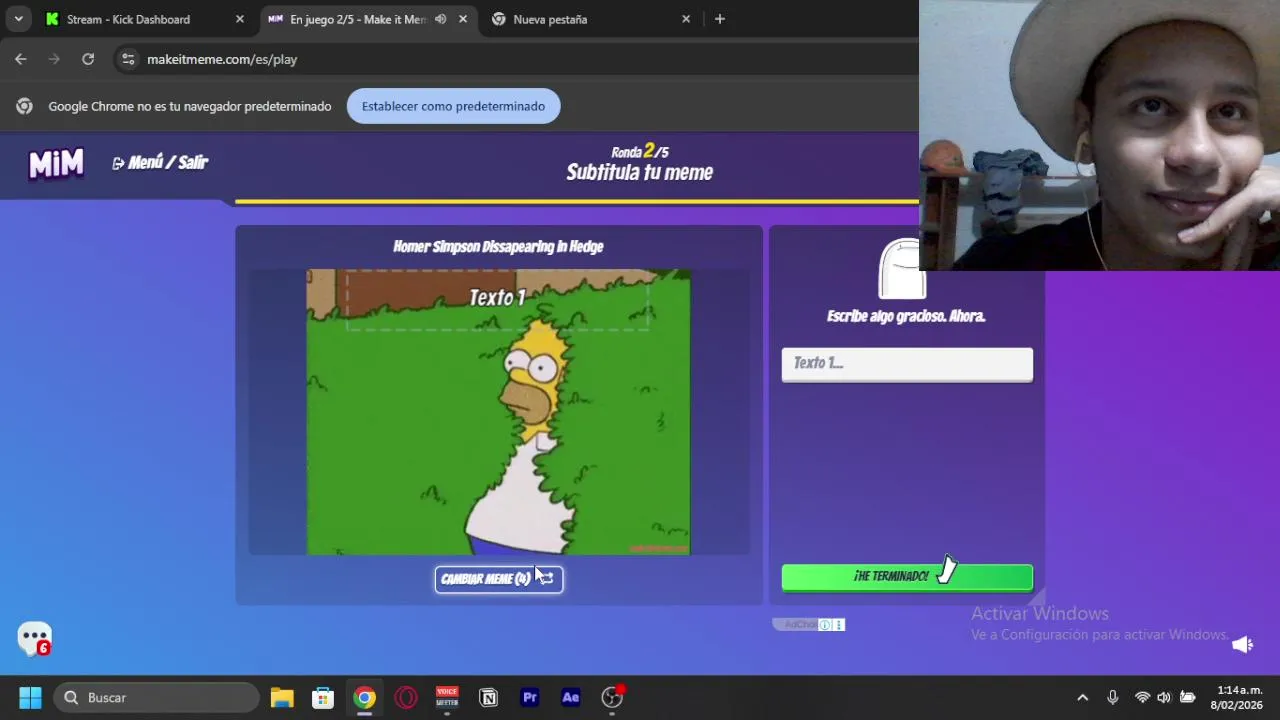The image size is (1280, 720).
Task: Click Establecer como predeterminado
Action: (453, 106)
